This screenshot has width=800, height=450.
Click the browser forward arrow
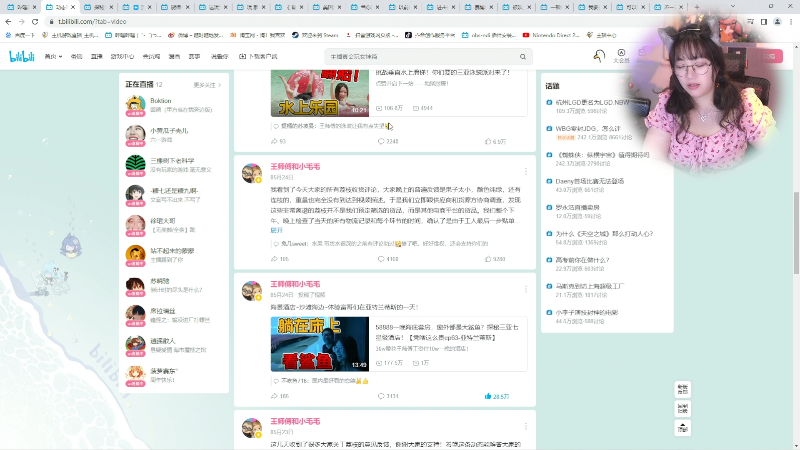(21, 21)
